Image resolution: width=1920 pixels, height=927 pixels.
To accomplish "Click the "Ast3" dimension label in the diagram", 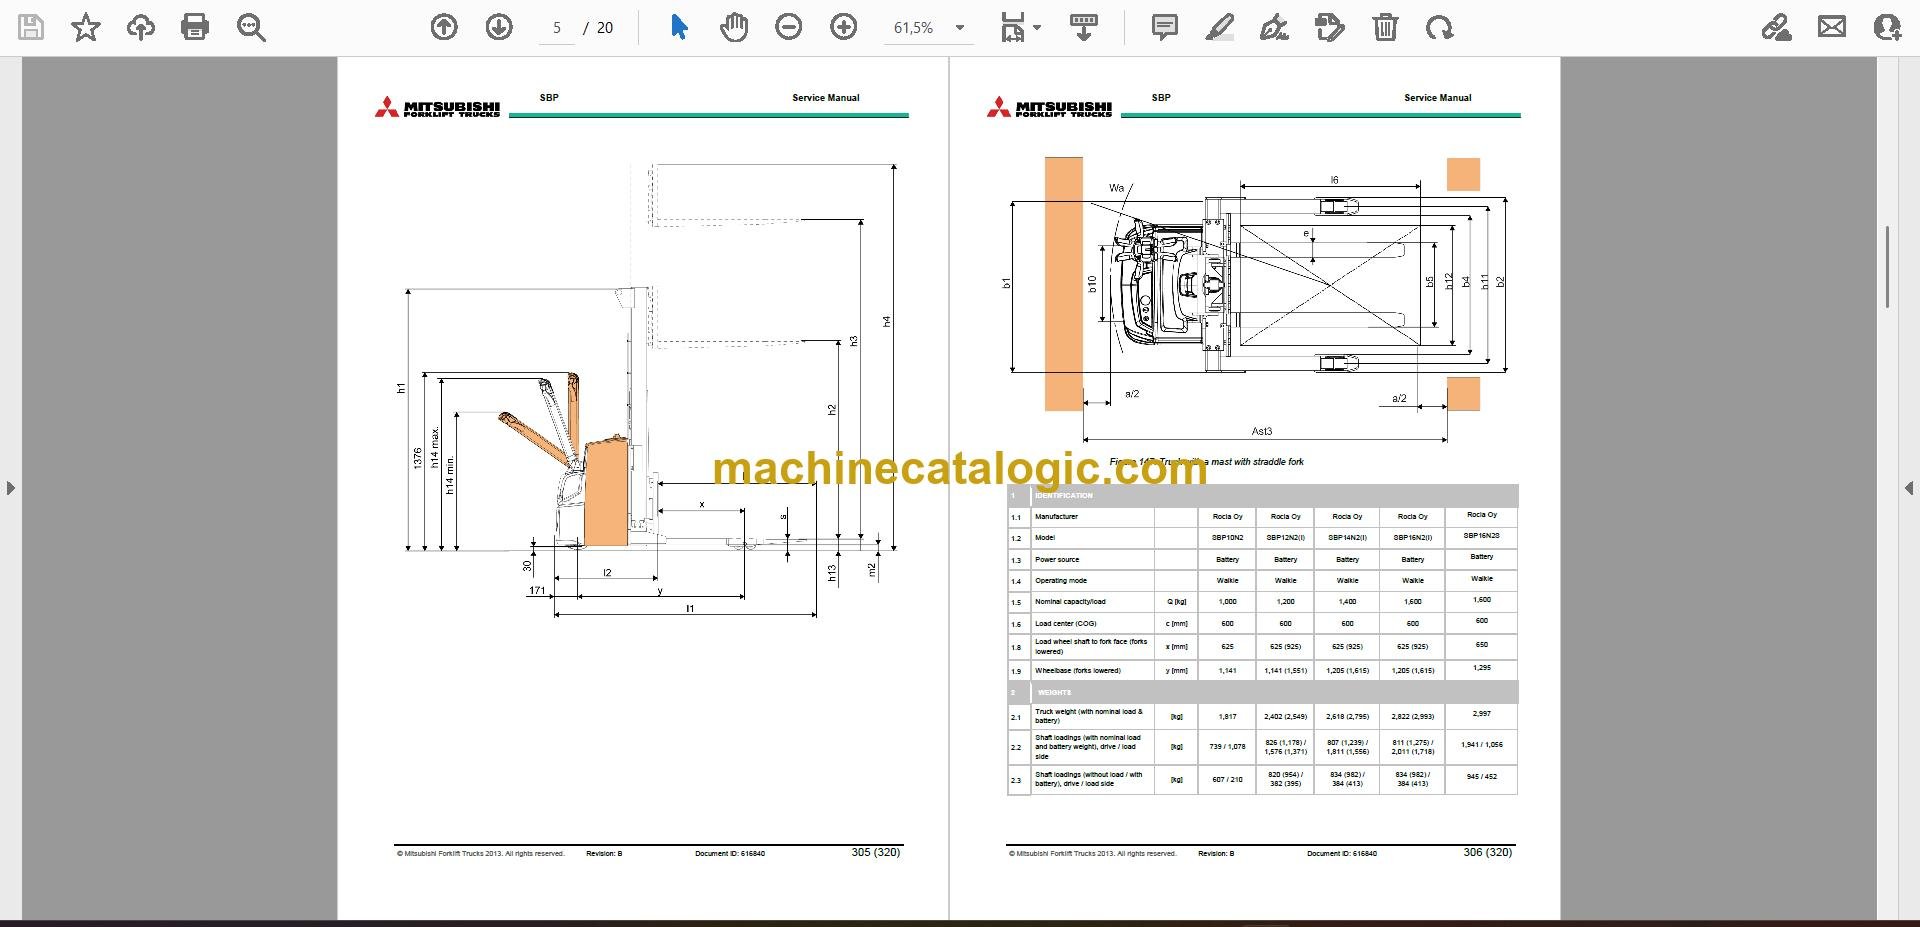I will point(1262,432).
